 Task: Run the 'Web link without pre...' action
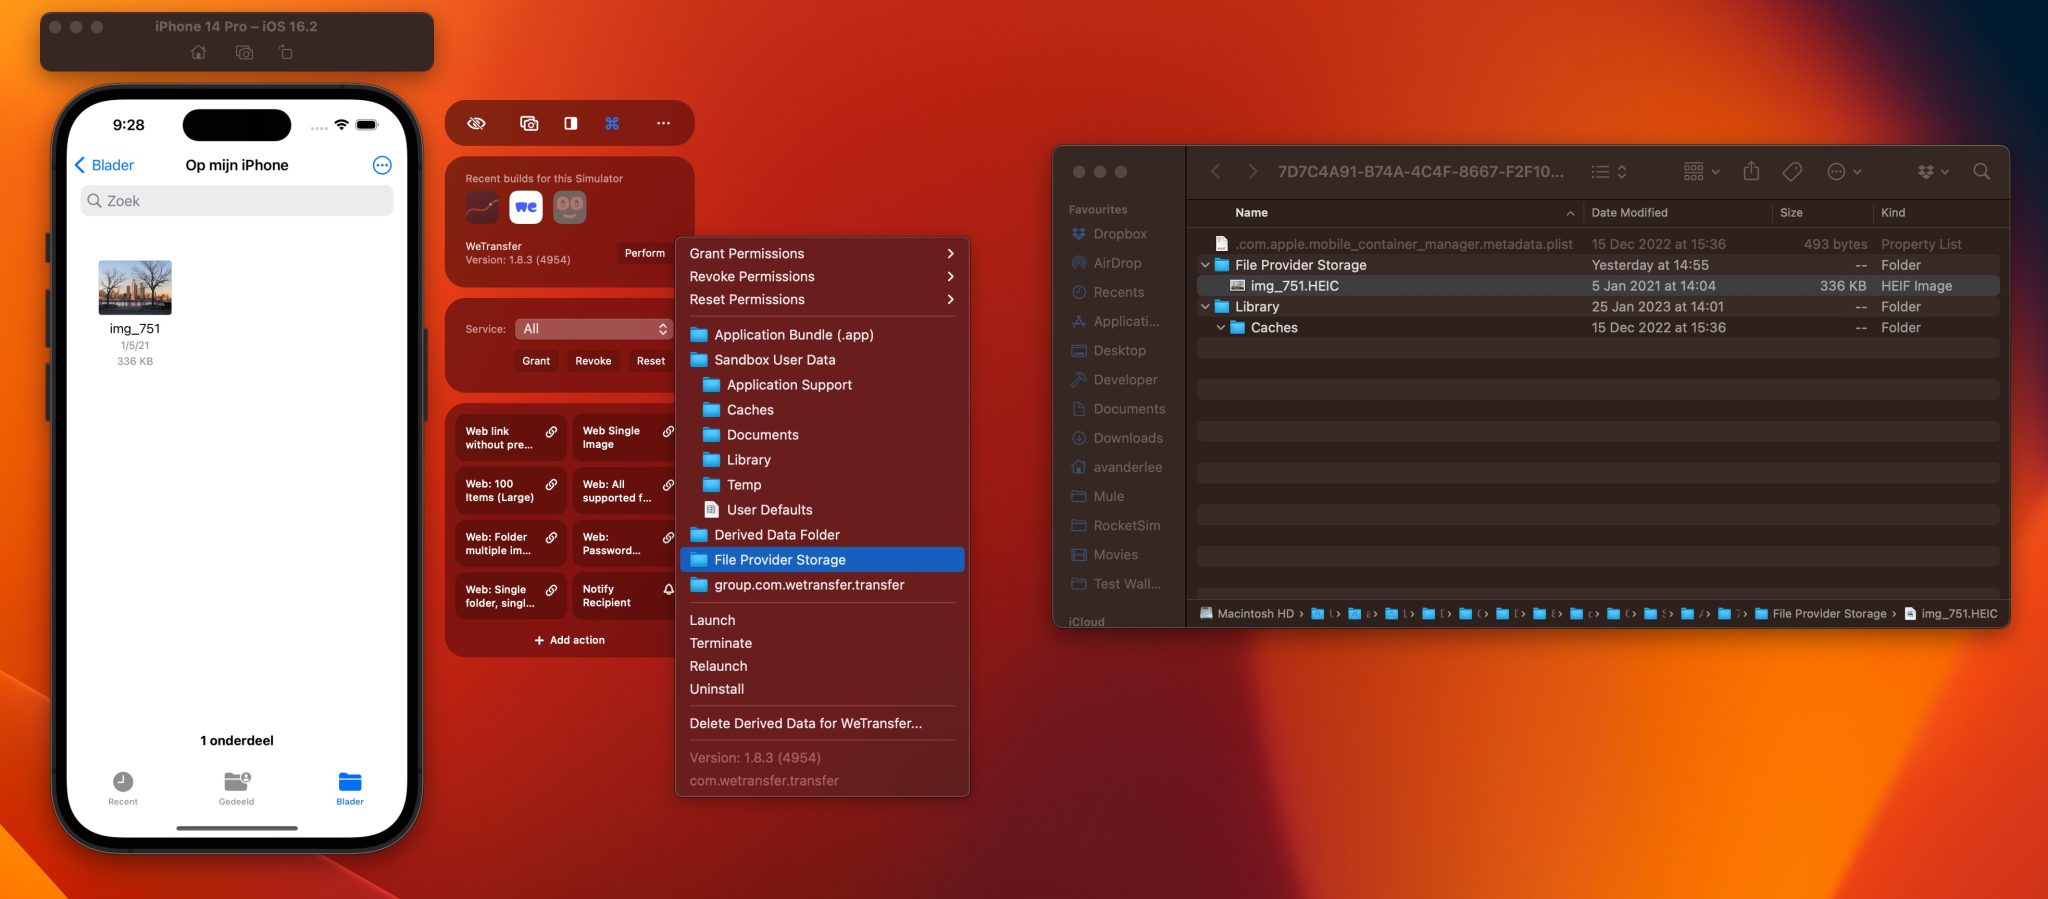[511, 438]
